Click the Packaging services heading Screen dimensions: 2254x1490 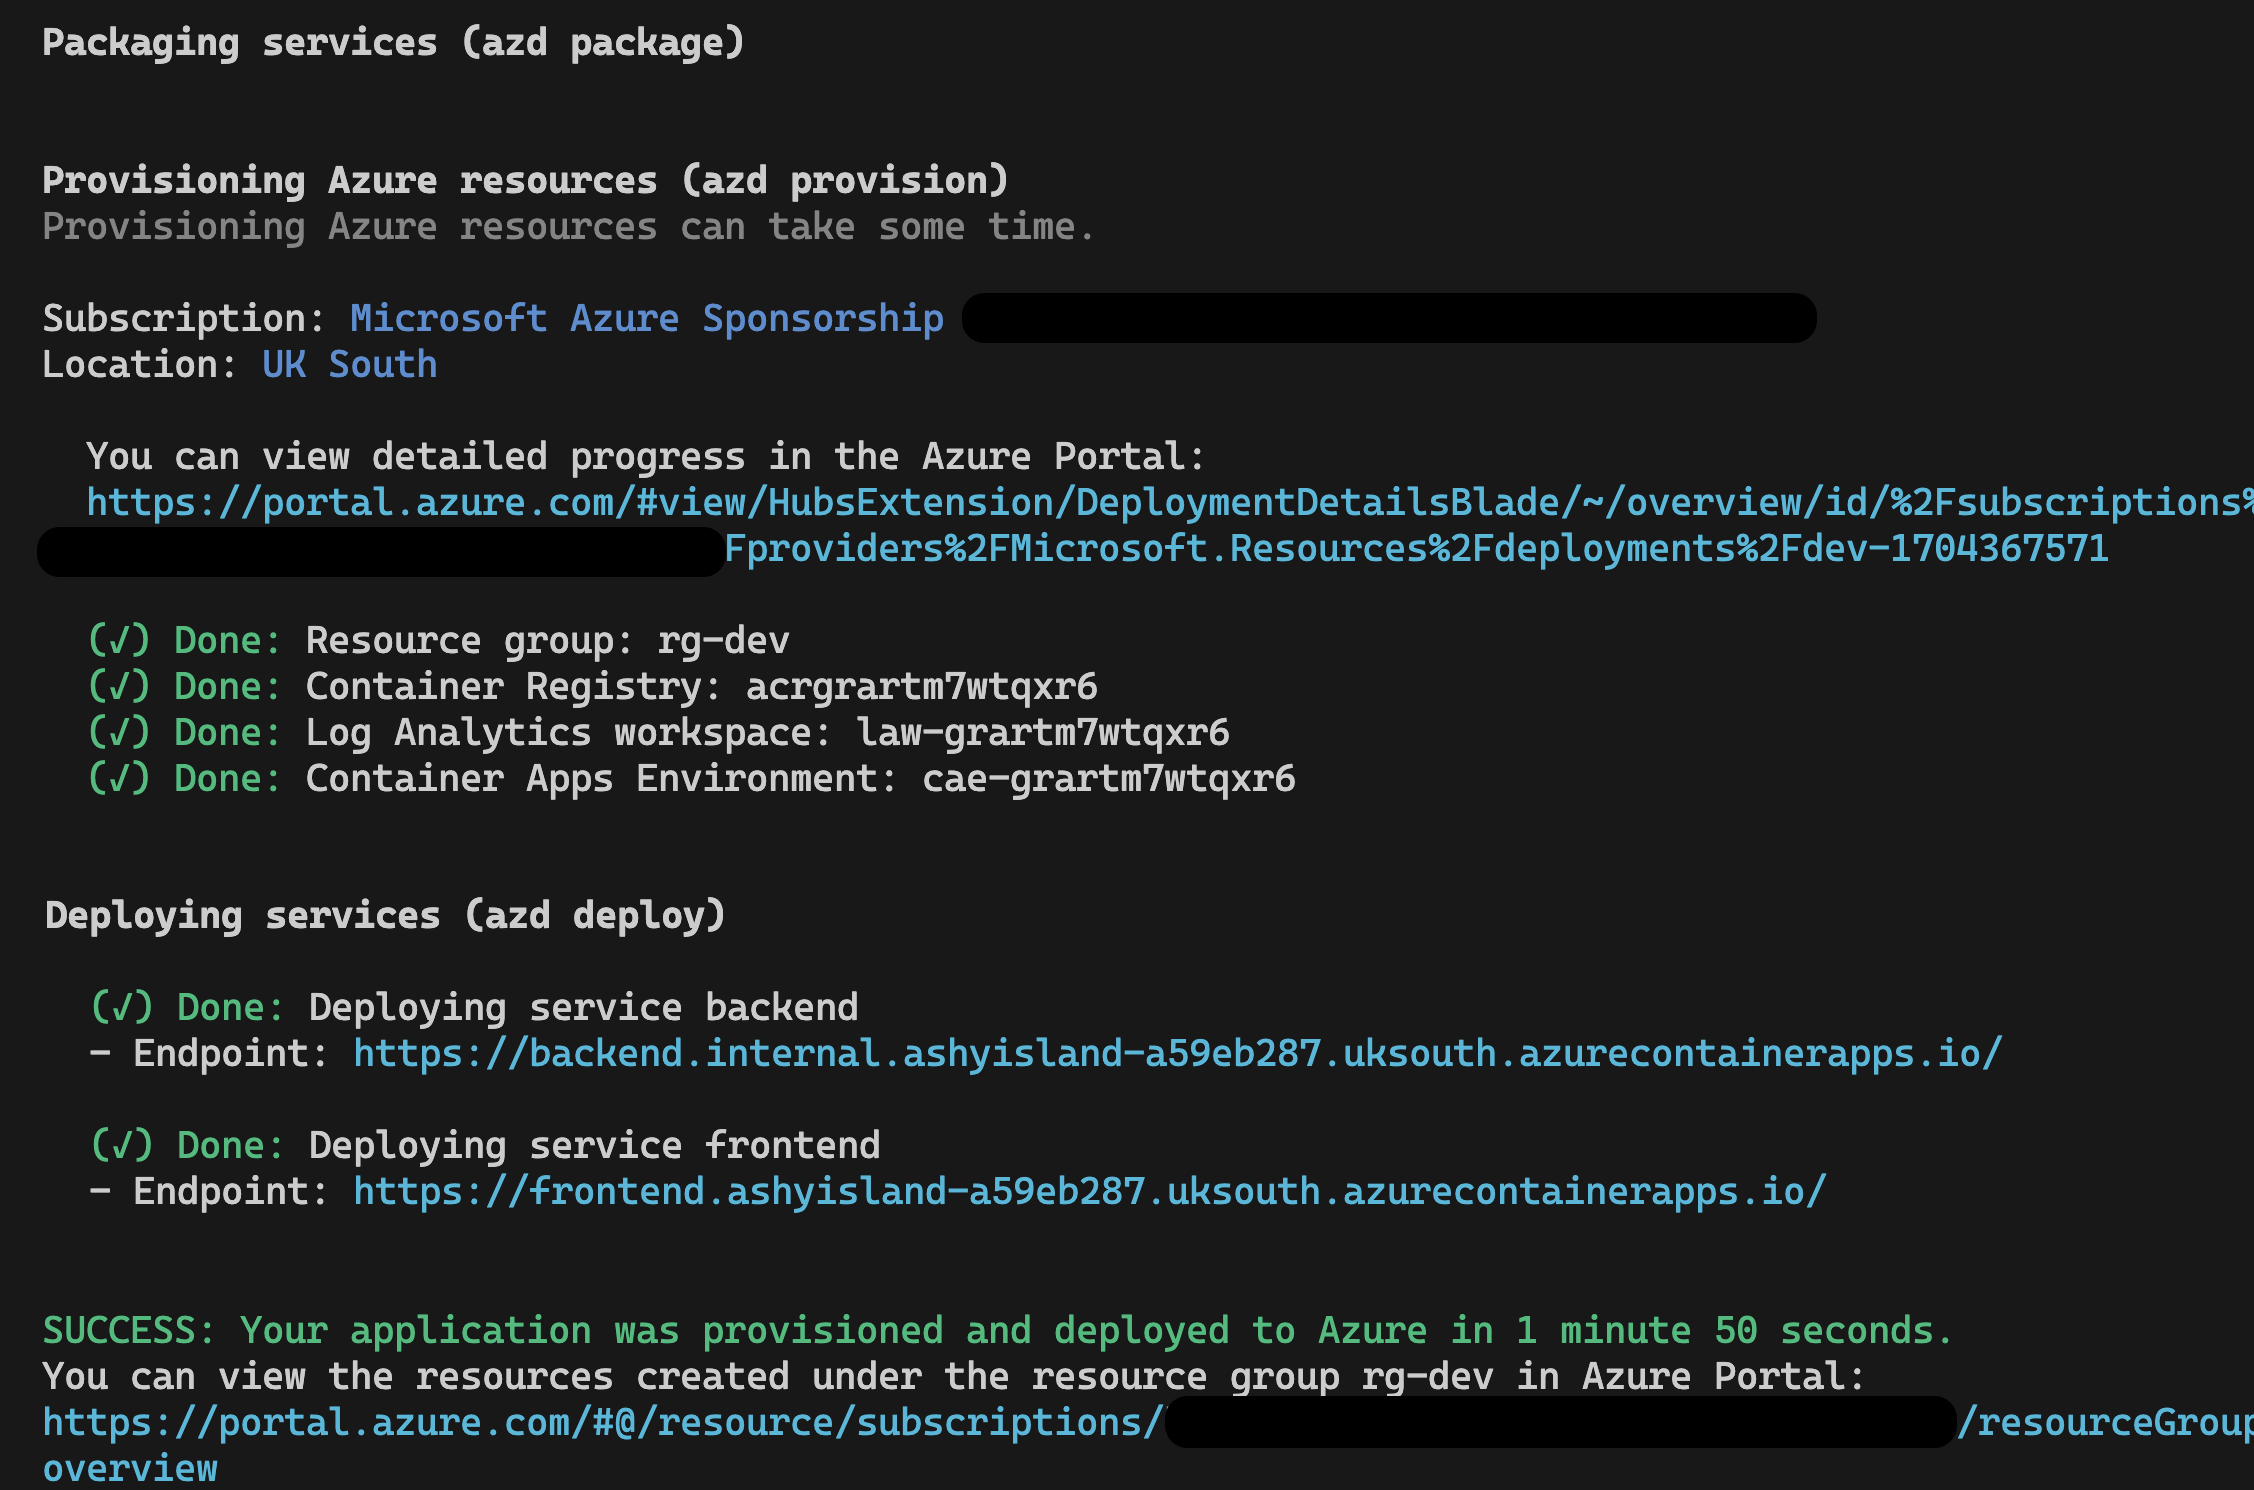pyautogui.click(x=393, y=43)
